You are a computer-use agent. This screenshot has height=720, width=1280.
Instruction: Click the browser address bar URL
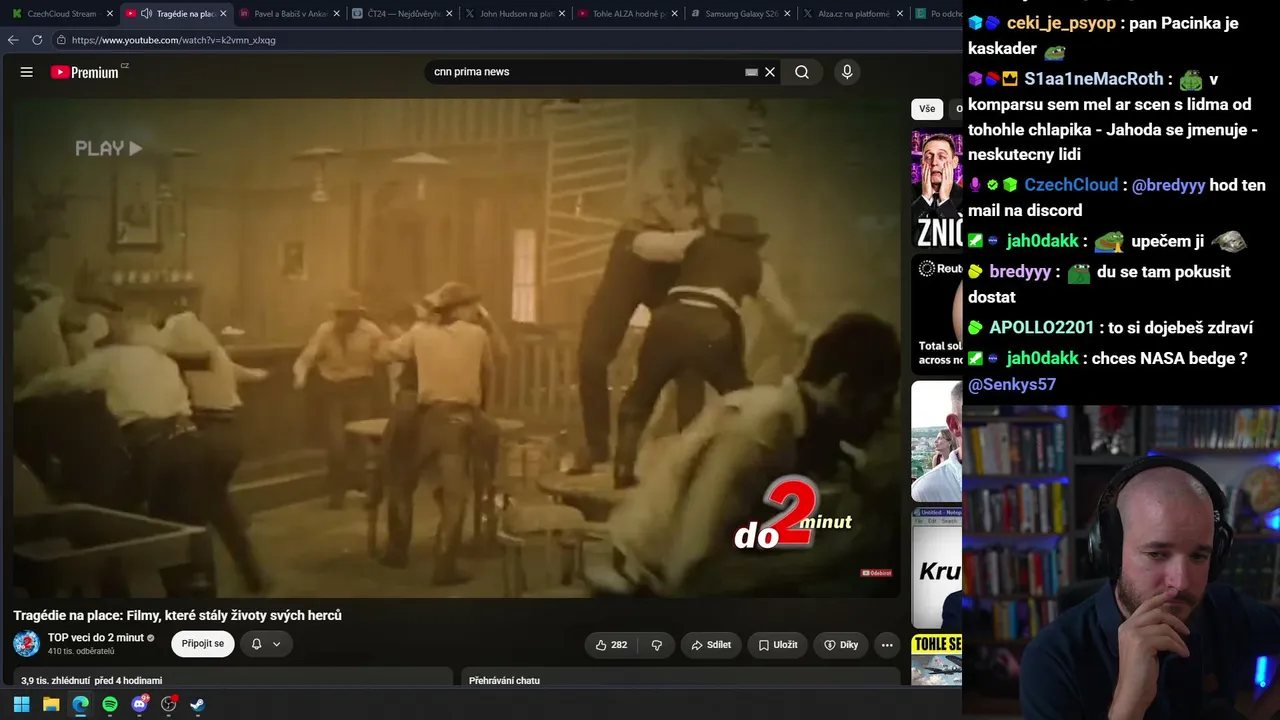(174, 40)
